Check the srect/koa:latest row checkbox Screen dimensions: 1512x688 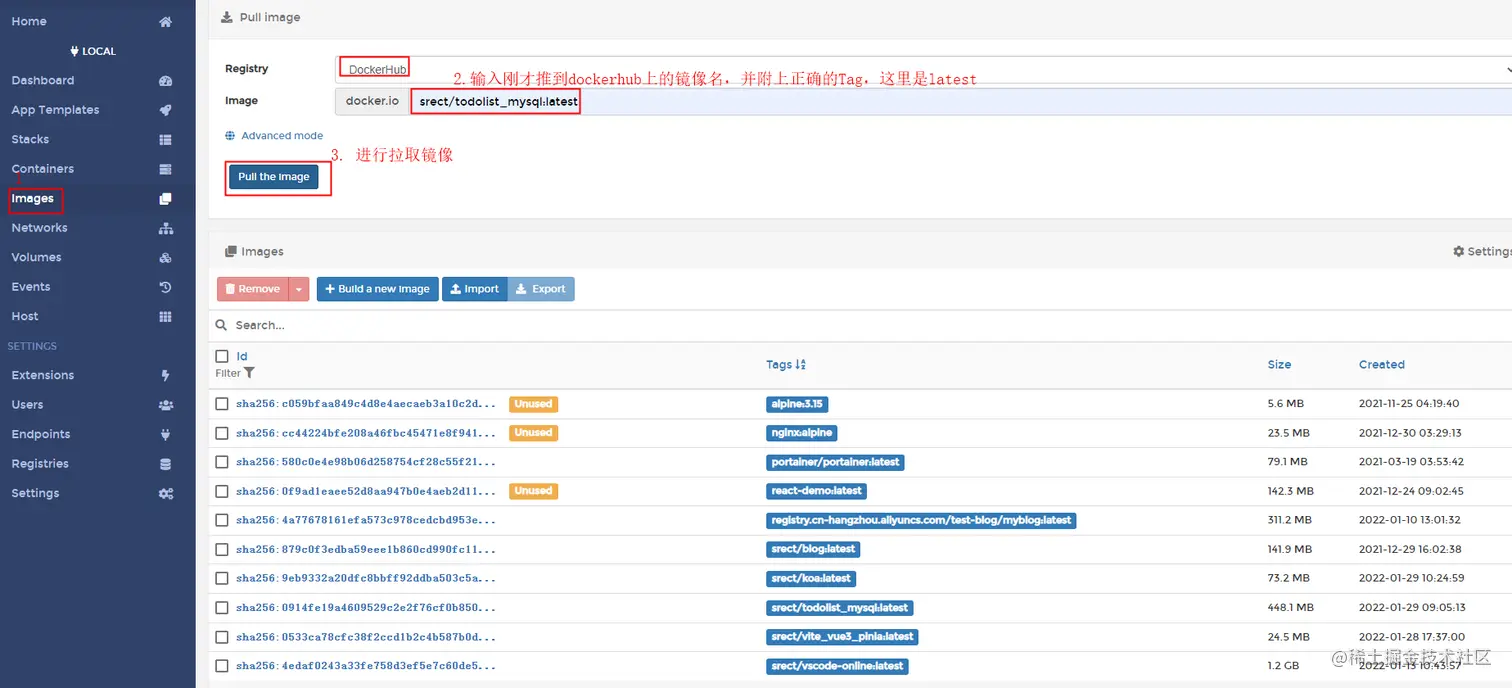click(222, 578)
